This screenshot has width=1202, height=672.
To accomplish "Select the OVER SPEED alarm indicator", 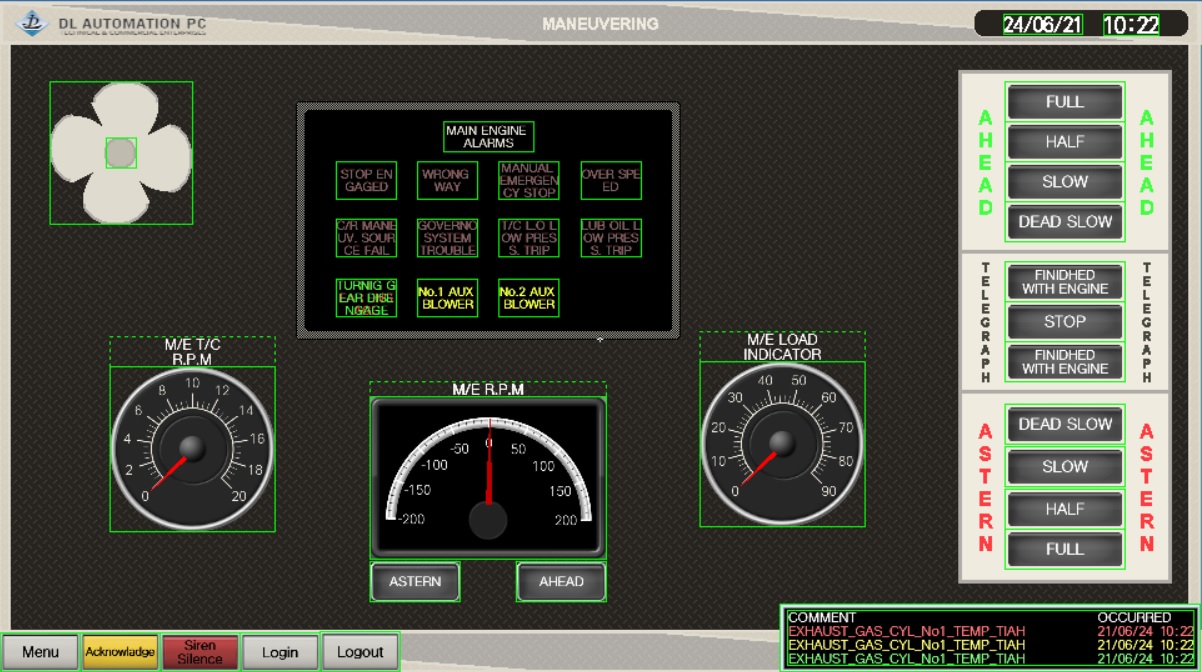I will [x=610, y=181].
